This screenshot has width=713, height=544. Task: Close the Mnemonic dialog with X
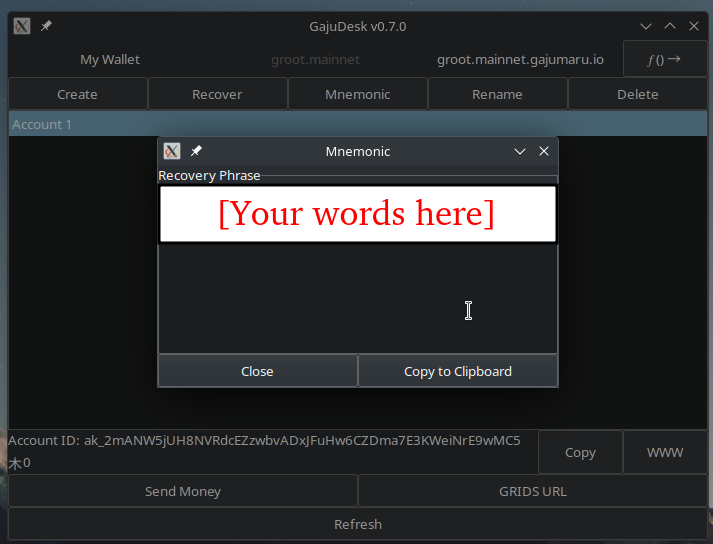[544, 151]
